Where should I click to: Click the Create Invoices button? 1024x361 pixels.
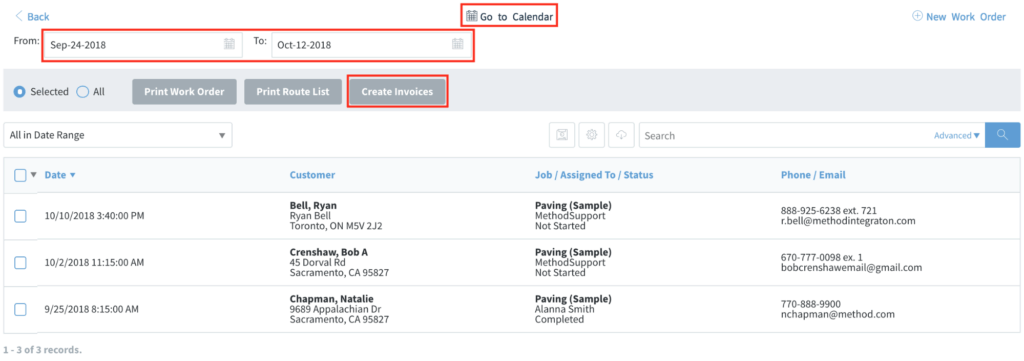(397, 92)
